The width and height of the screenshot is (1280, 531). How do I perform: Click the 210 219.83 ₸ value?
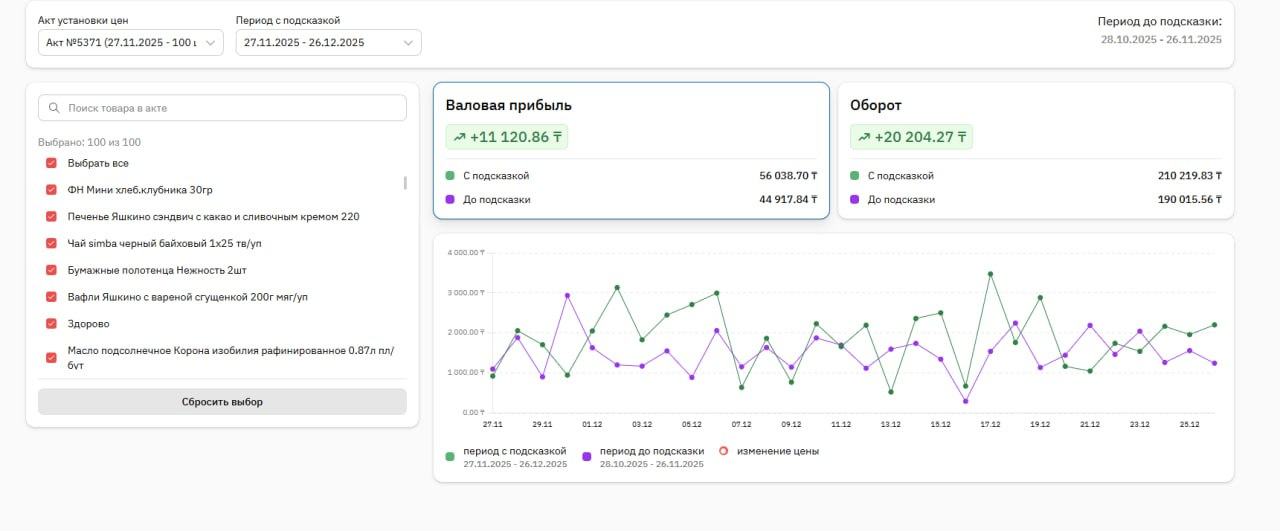pos(1189,176)
